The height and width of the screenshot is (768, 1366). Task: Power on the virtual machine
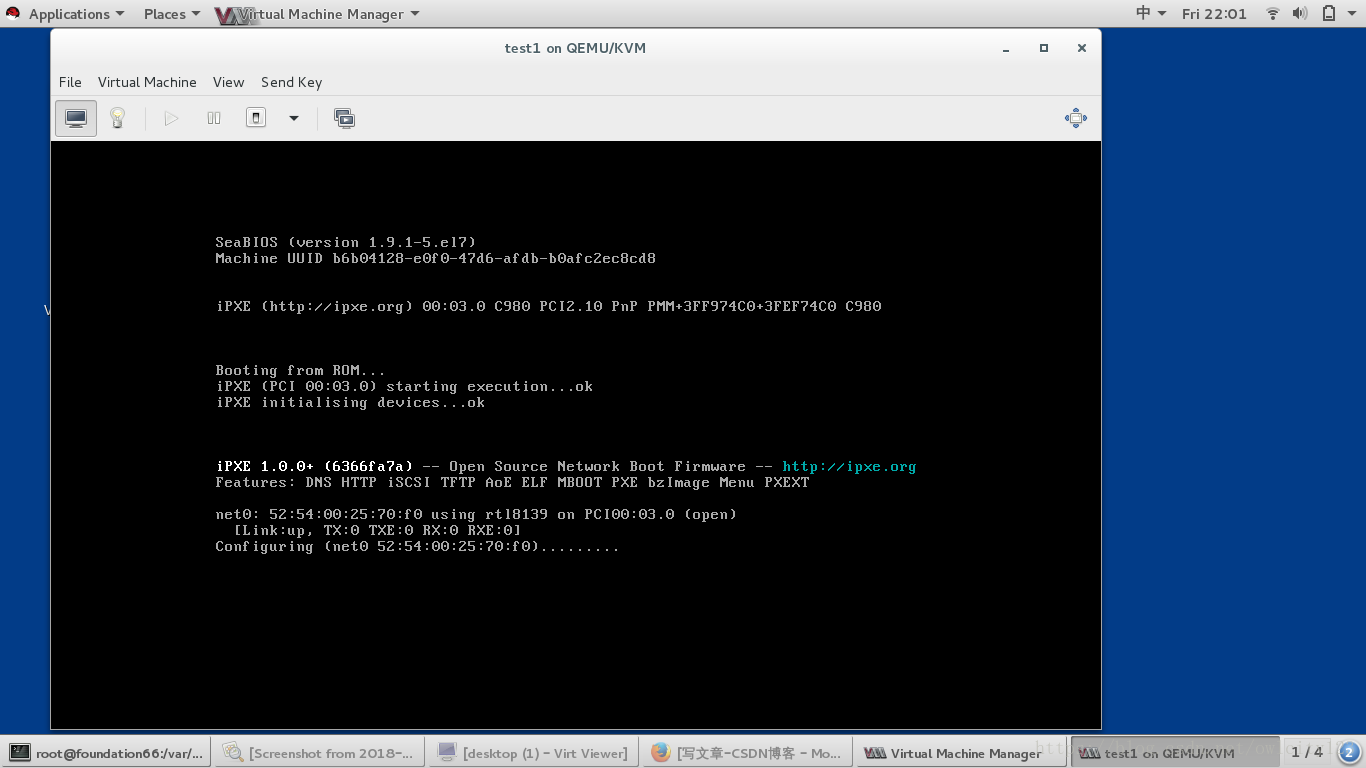(171, 118)
